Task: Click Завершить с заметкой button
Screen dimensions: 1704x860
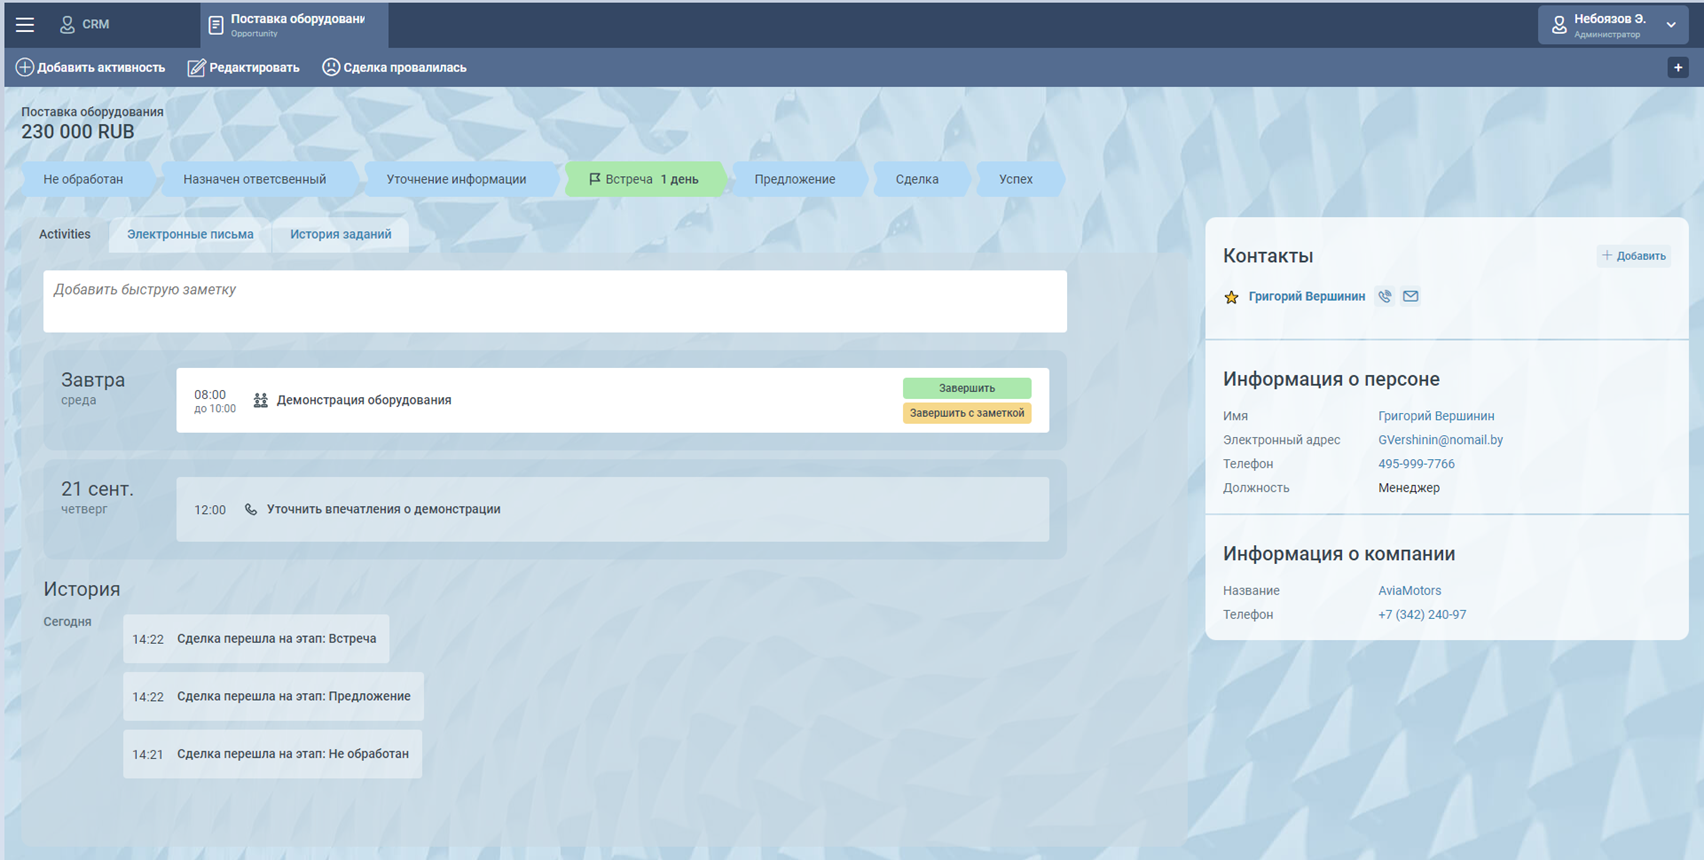Action: 966,413
